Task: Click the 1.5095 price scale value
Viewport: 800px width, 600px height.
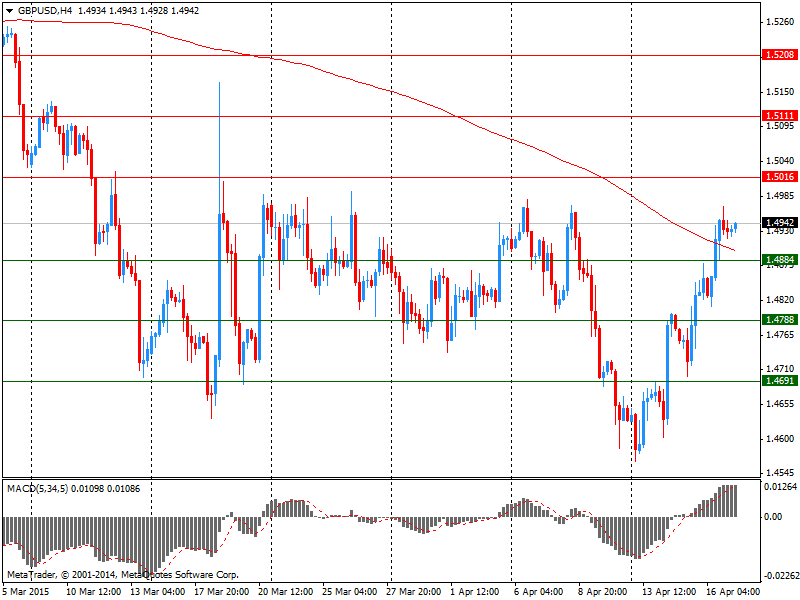Action: pyautogui.click(x=780, y=126)
